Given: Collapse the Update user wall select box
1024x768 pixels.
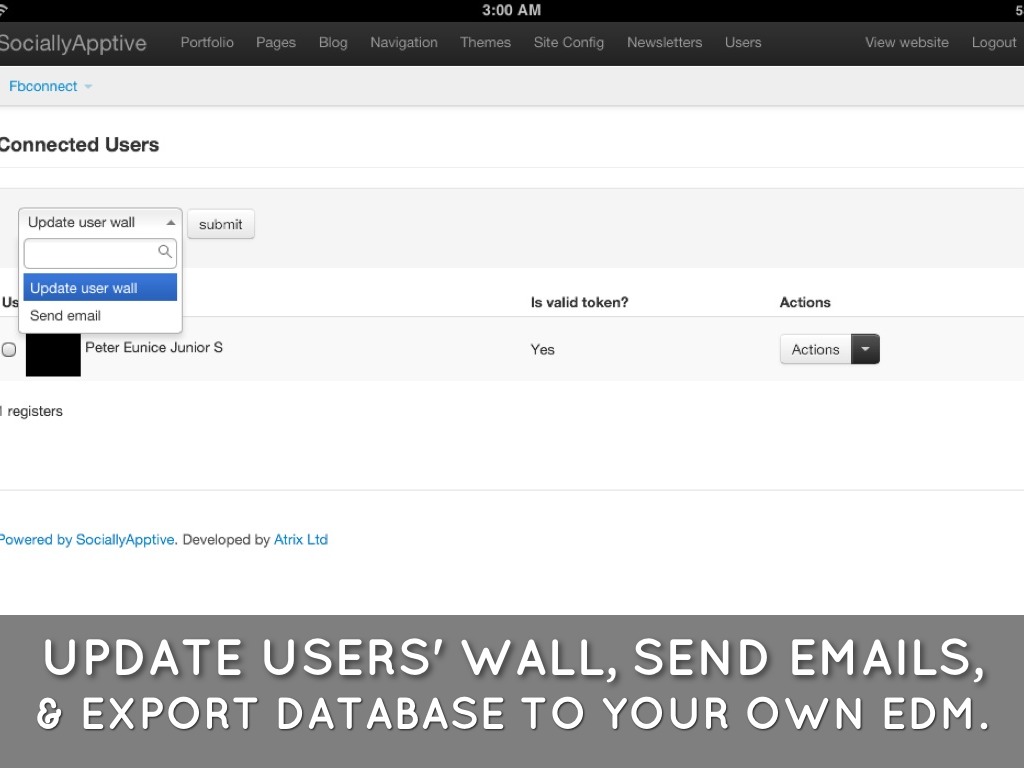Looking at the screenshot, I should click(100, 223).
